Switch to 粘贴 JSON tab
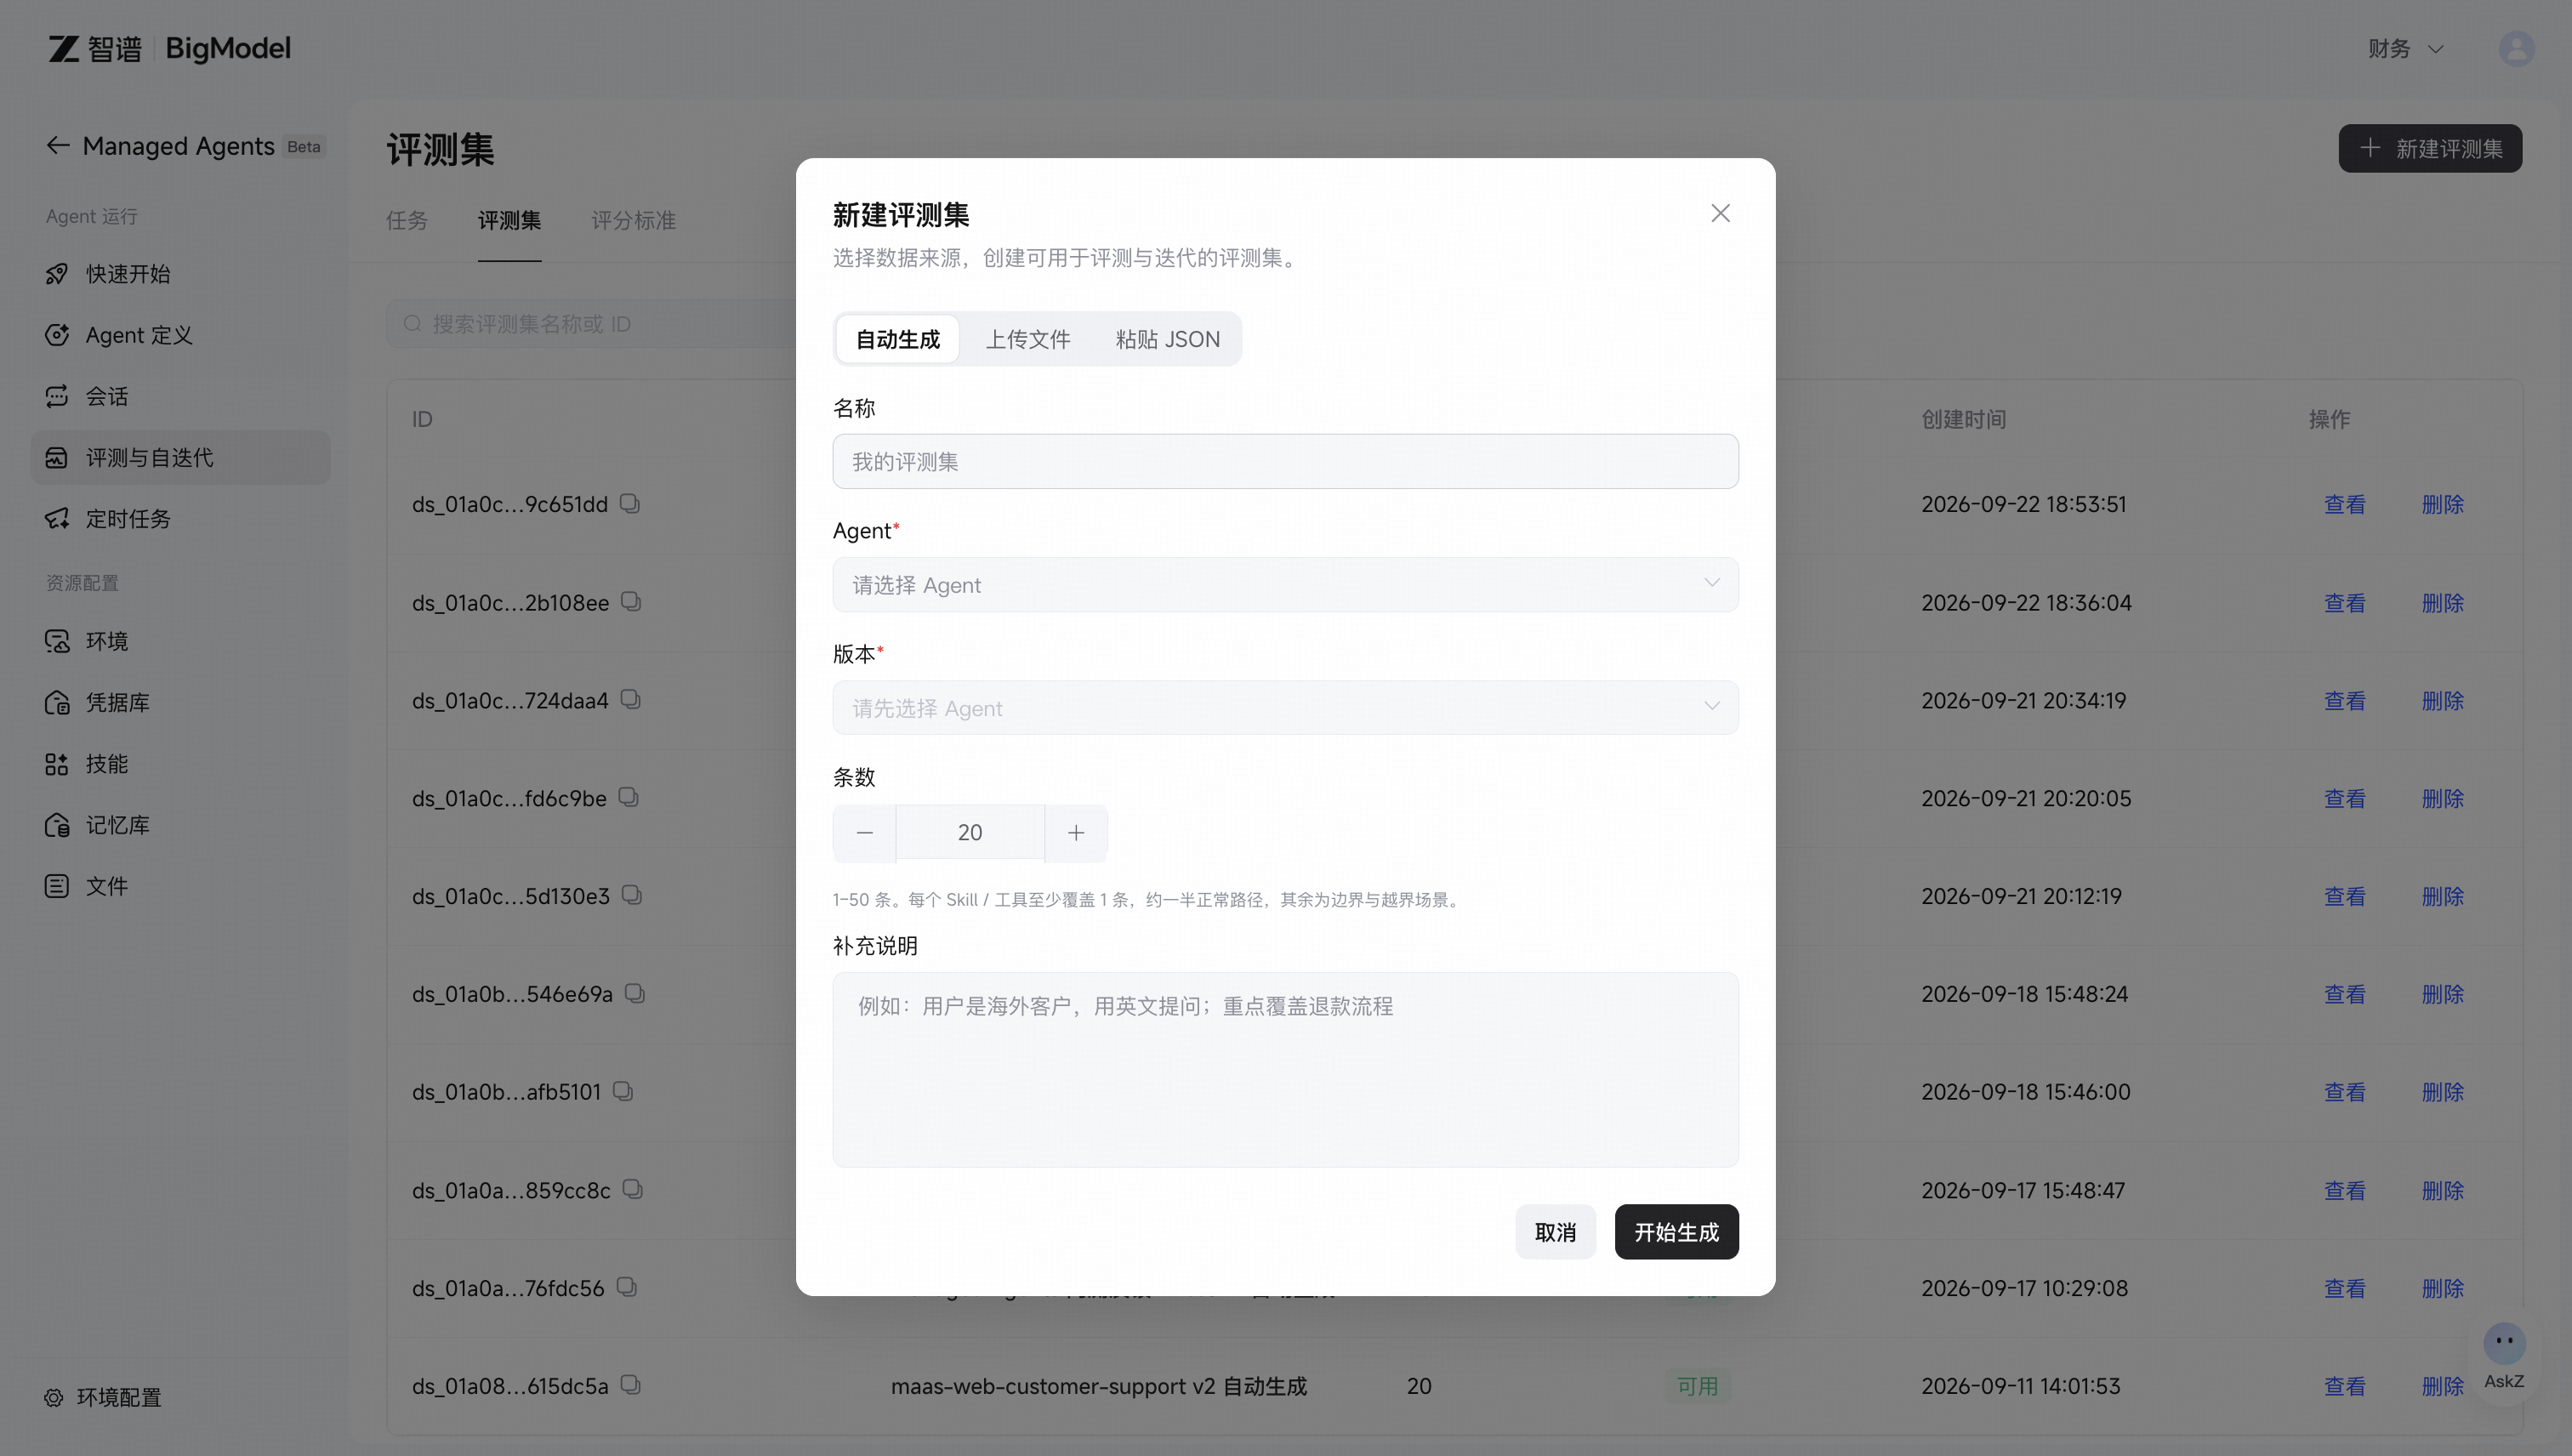This screenshot has height=1456, width=2572. (1167, 339)
